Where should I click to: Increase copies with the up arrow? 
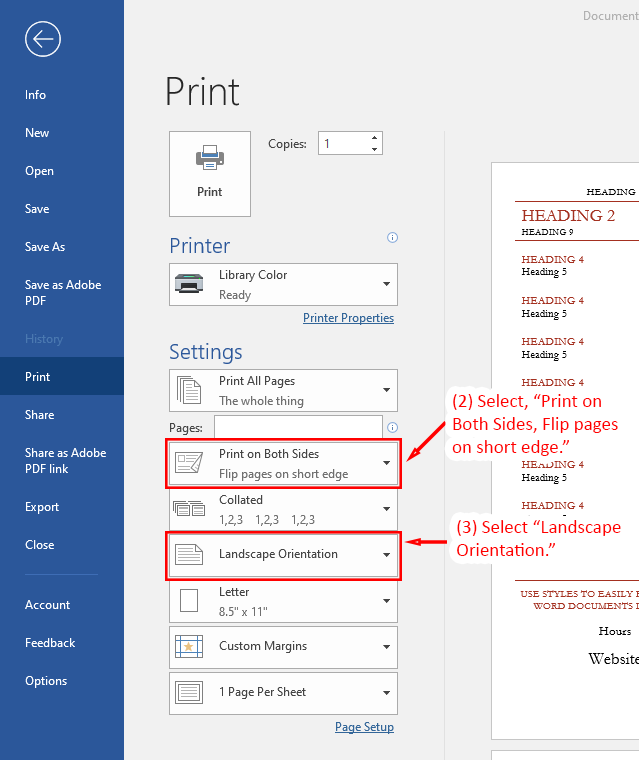(374, 138)
